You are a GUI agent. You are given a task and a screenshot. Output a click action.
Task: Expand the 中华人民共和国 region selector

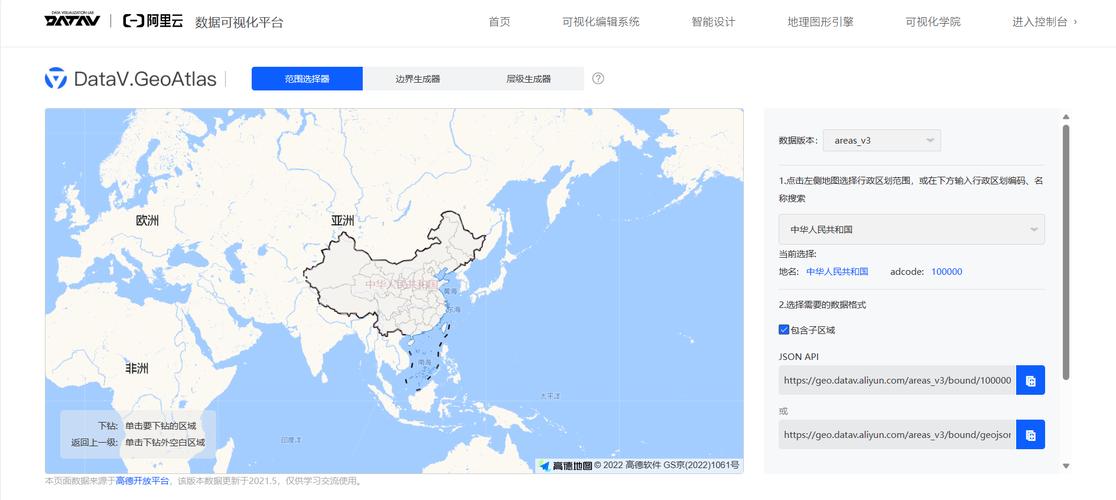pyautogui.click(x=912, y=230)
